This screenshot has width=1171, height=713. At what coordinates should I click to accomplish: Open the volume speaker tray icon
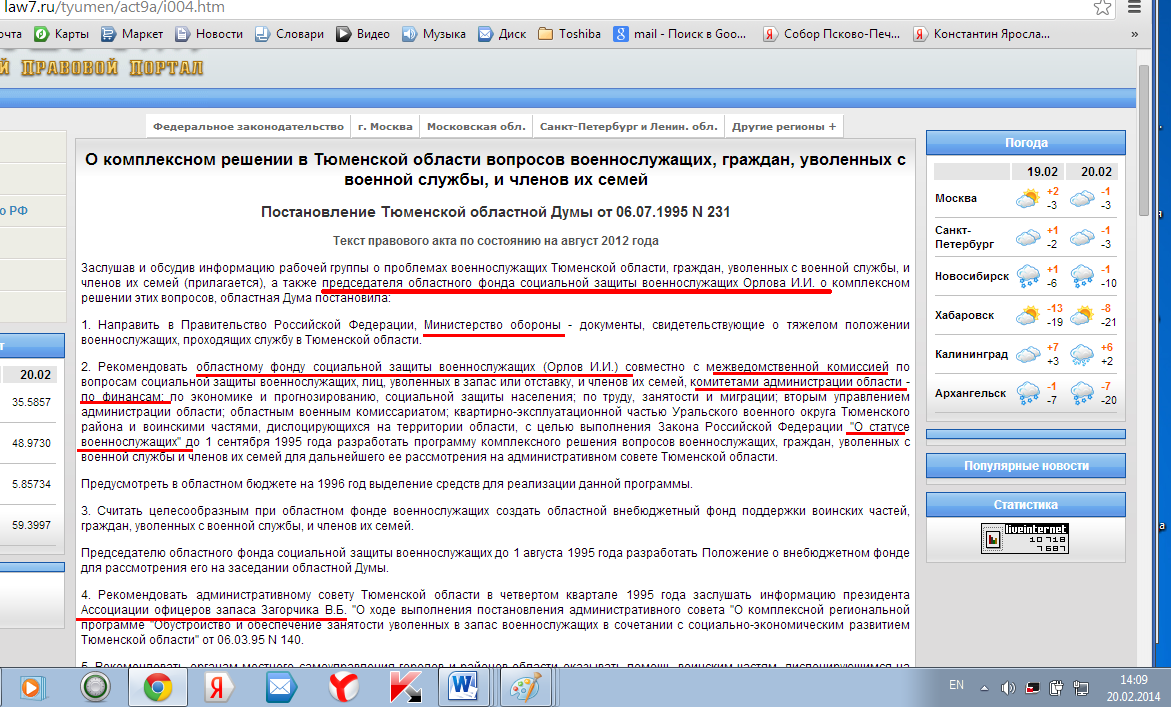pos(1008,688)
